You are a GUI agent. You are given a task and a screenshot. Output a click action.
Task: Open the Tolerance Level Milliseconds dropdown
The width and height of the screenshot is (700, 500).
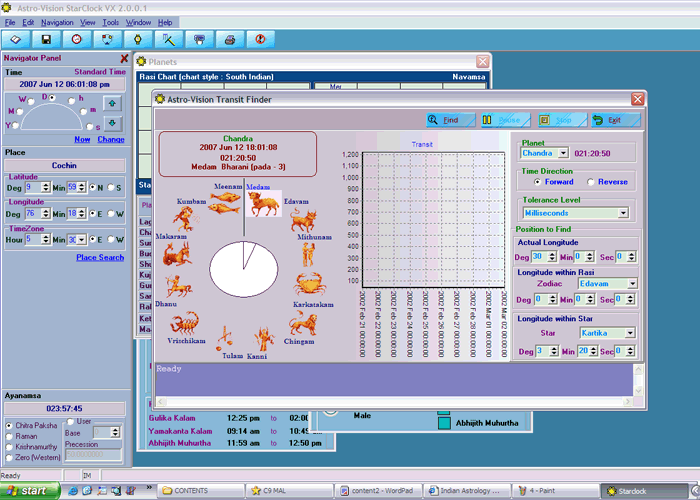tap(623, 213)
